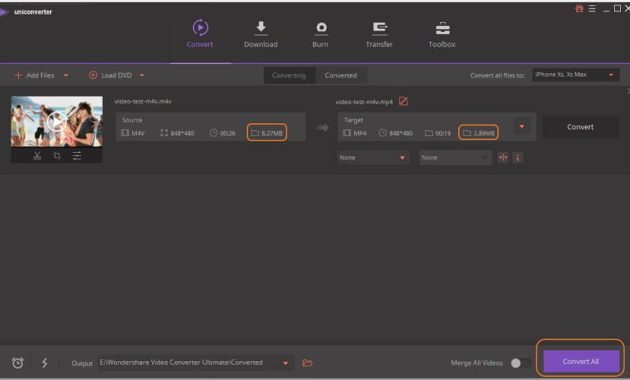Open the crop tool under thumbnail

(57, 156)
